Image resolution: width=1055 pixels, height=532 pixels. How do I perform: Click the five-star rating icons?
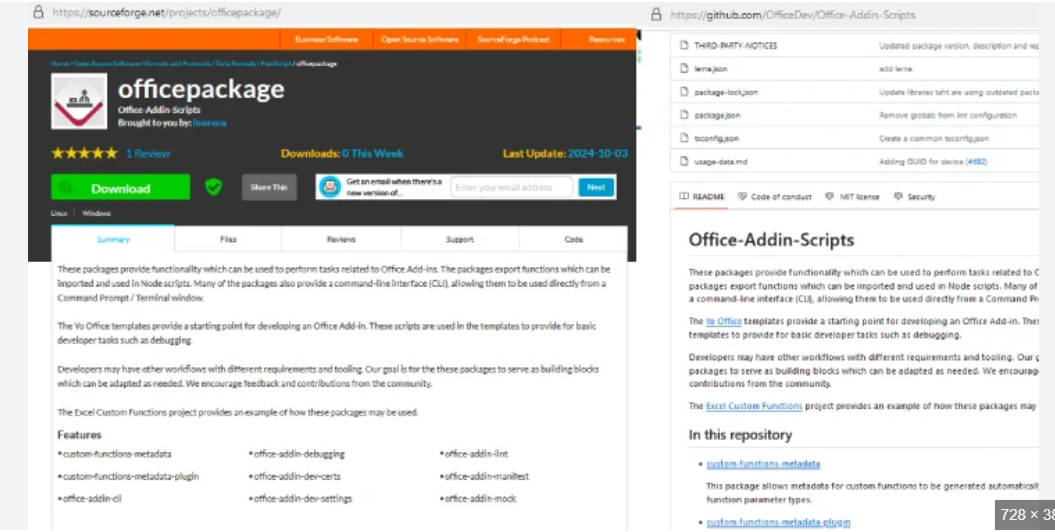[x=84, y=154]
